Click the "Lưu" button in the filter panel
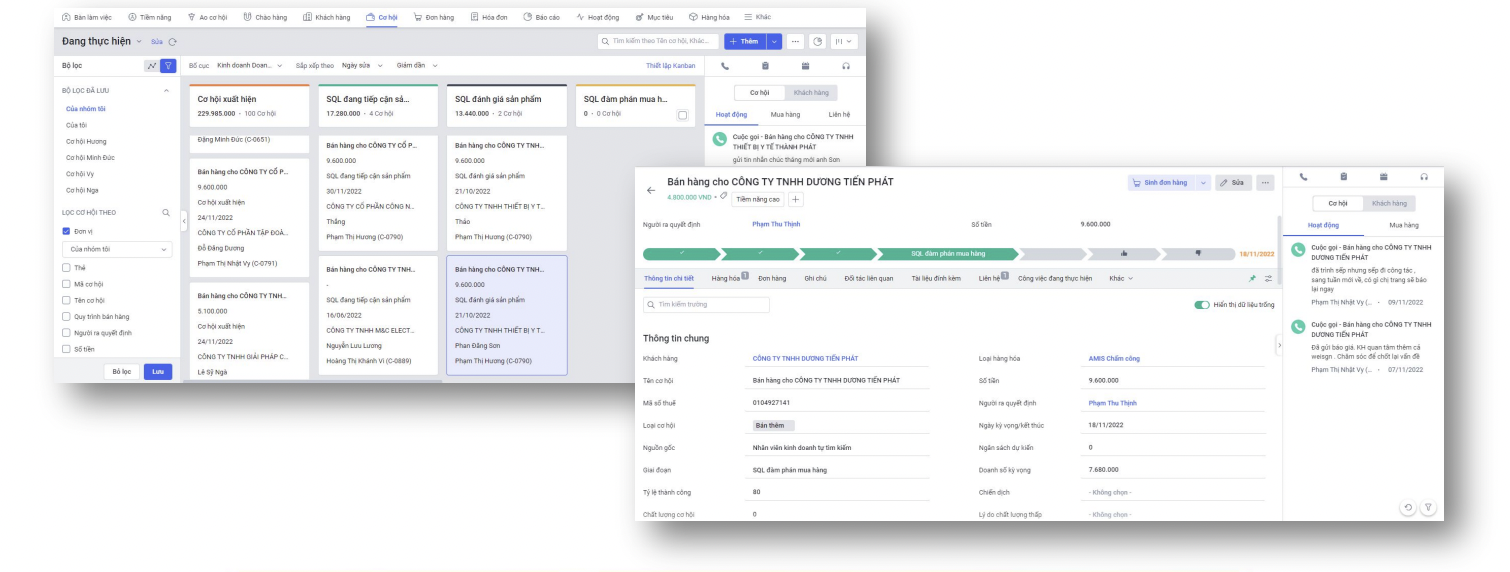Viewport: 1510px width, 572px height. (x=158, y=371)
